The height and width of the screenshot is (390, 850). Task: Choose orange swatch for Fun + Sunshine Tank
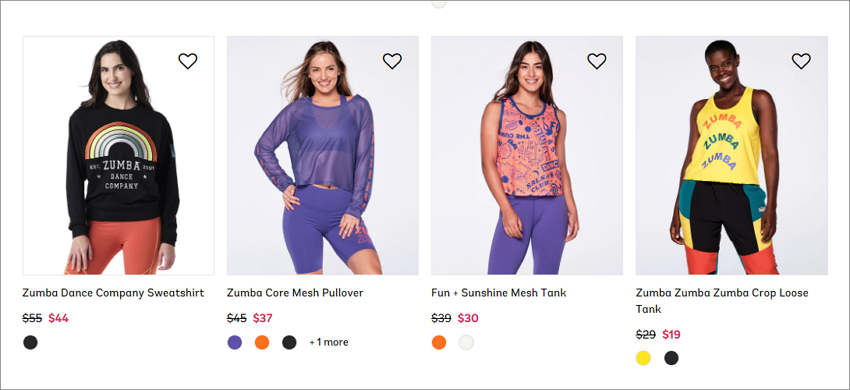(x=439, y=342)
